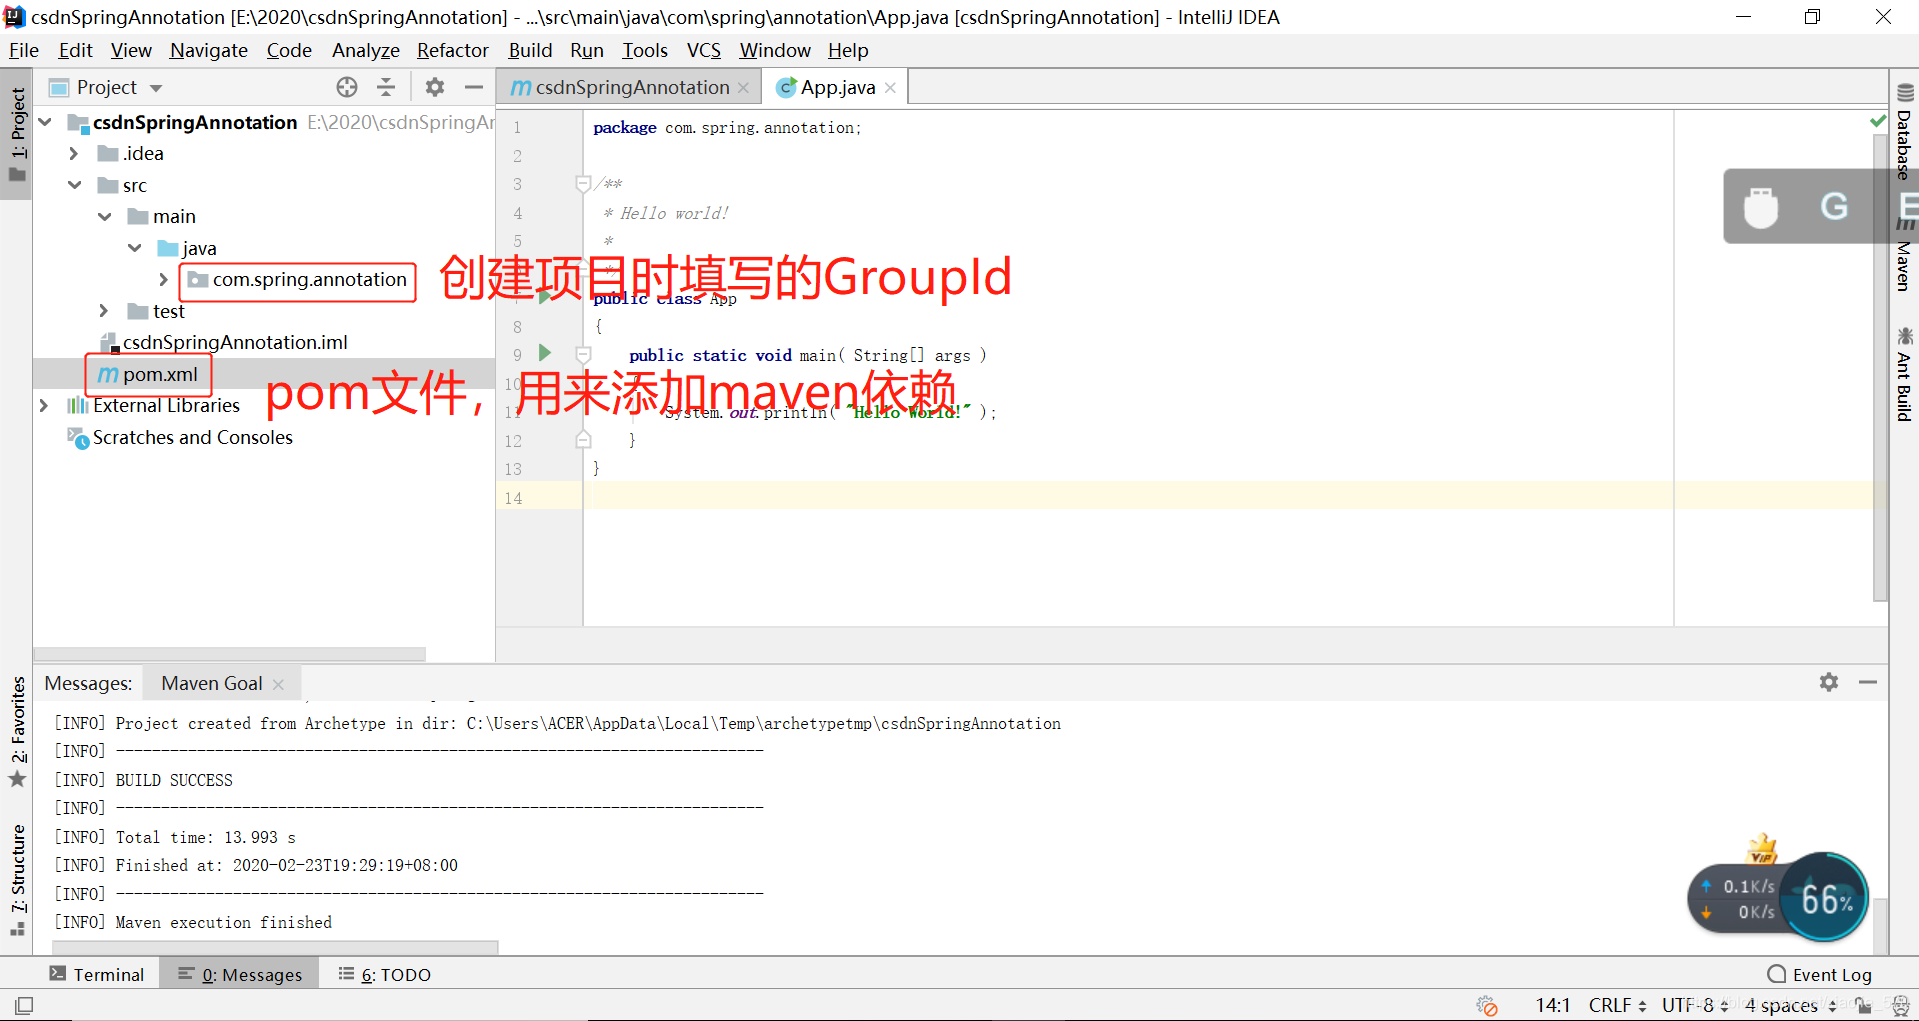This screenshot has width=1919, height=1021.
Task: Click the background tasks icon in status bar
Action: [1487, 1005]
